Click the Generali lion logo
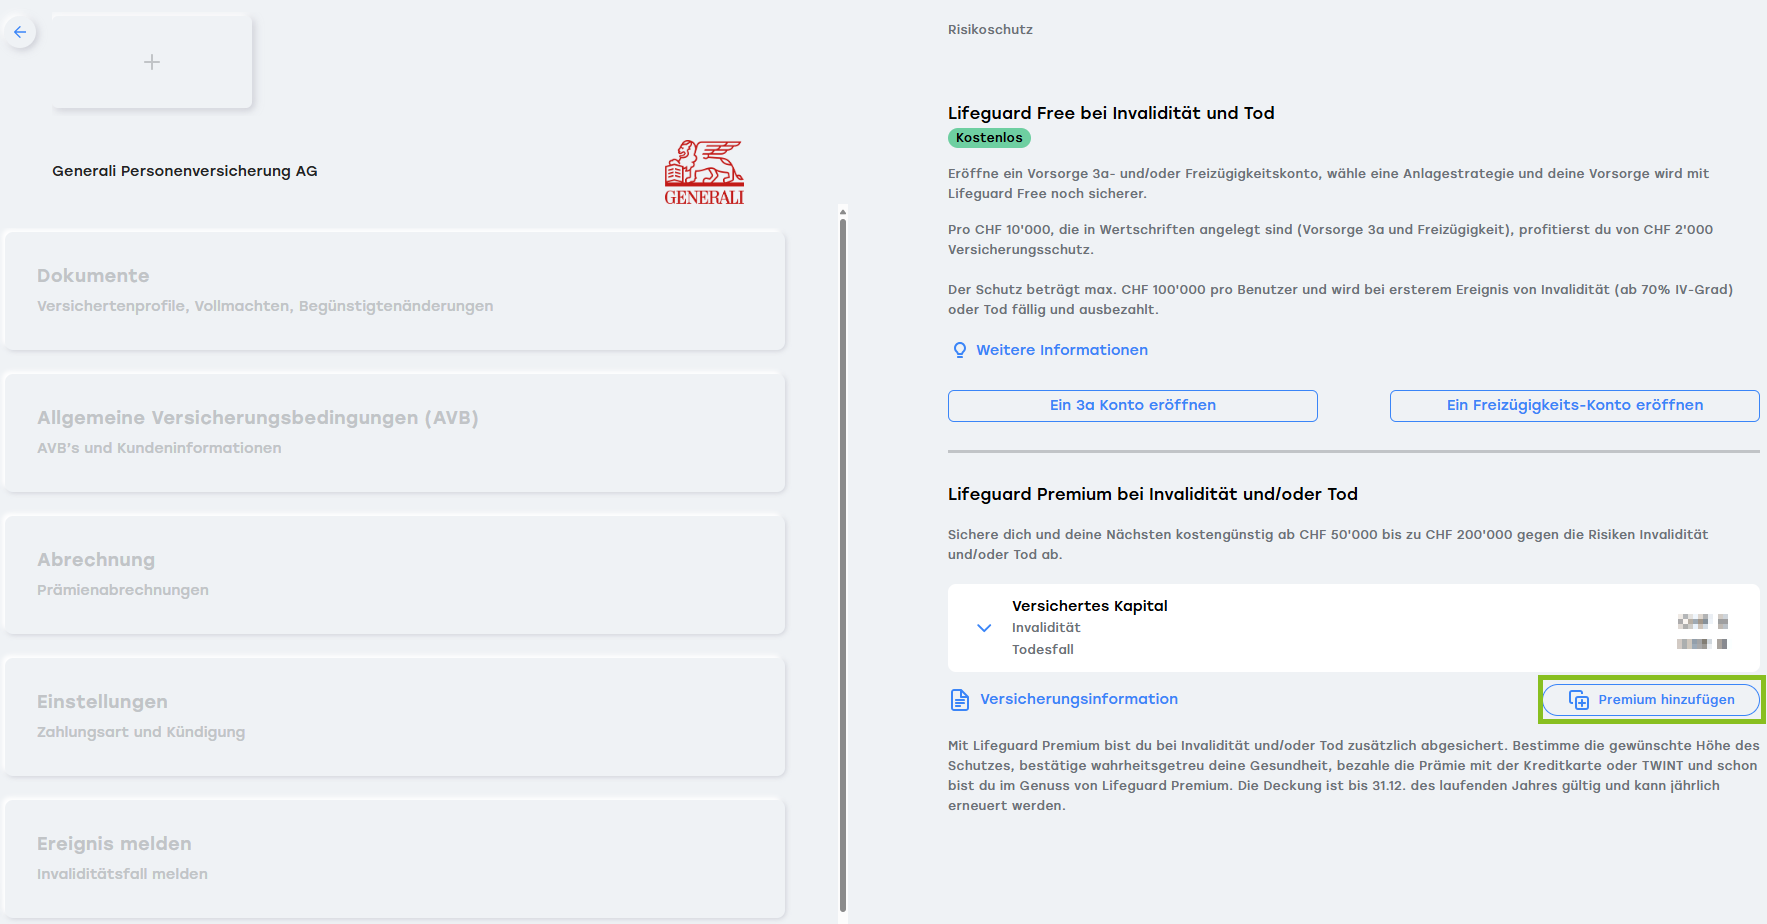1767x924 pixels. coord(704,172)
